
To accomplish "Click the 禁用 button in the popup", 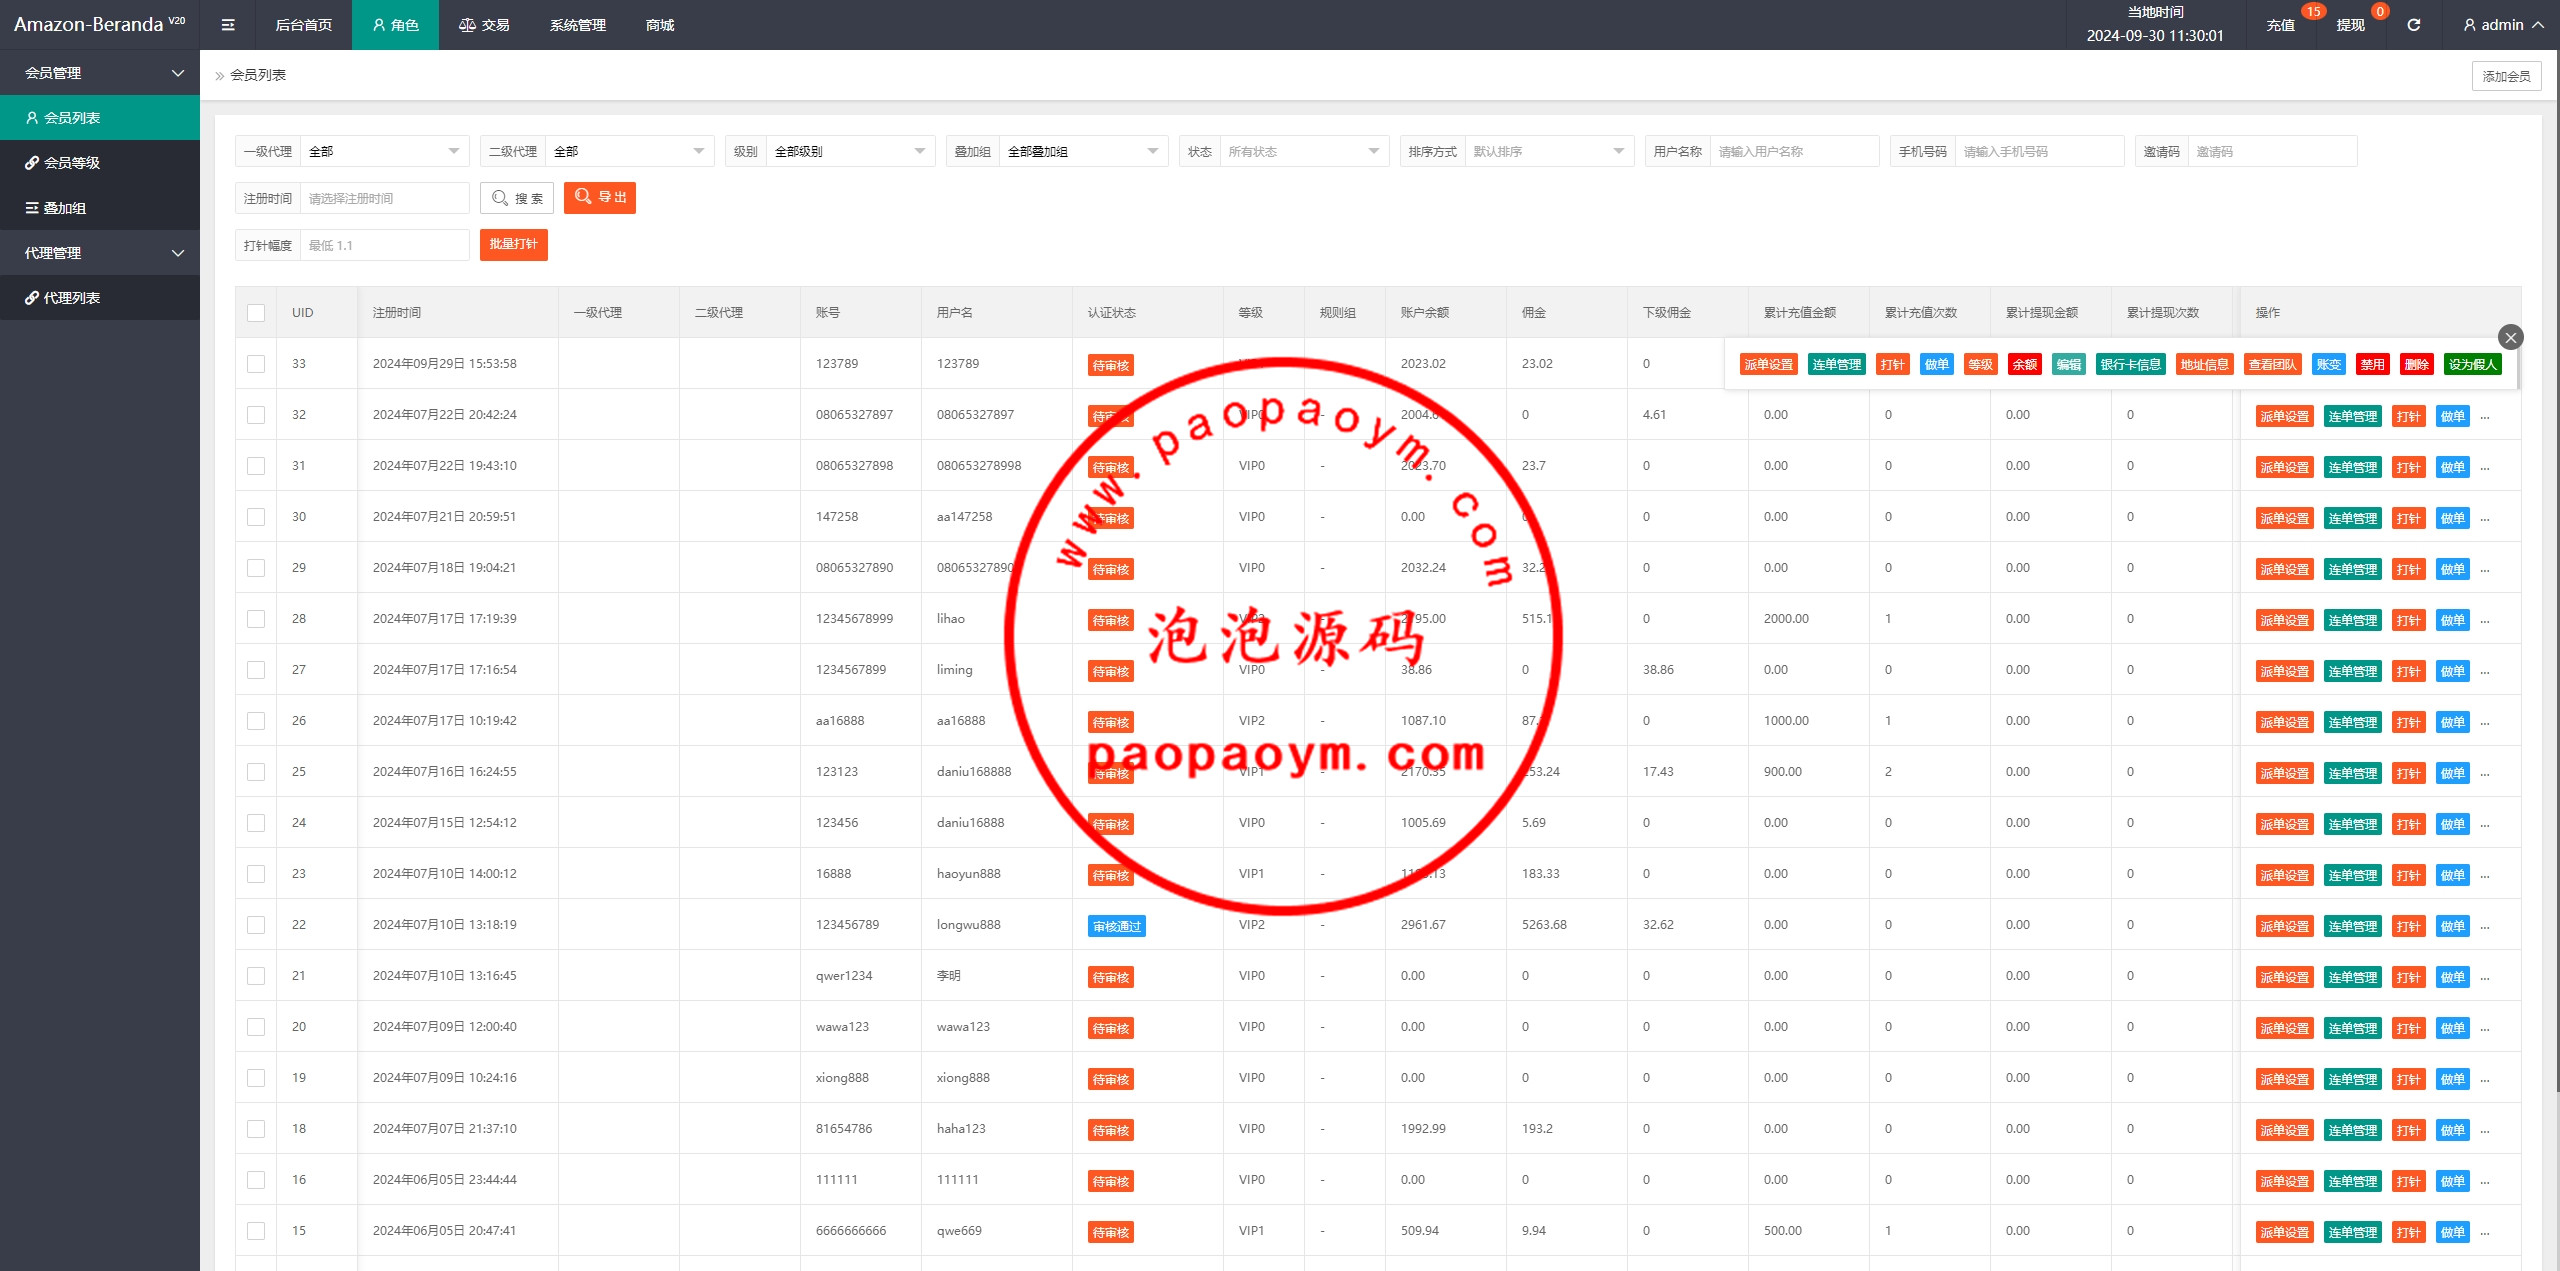I will click(2372, 365).
